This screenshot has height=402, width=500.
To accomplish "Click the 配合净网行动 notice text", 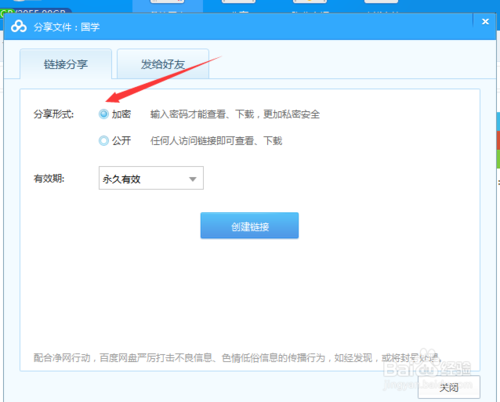I will (x=238, y=358).
